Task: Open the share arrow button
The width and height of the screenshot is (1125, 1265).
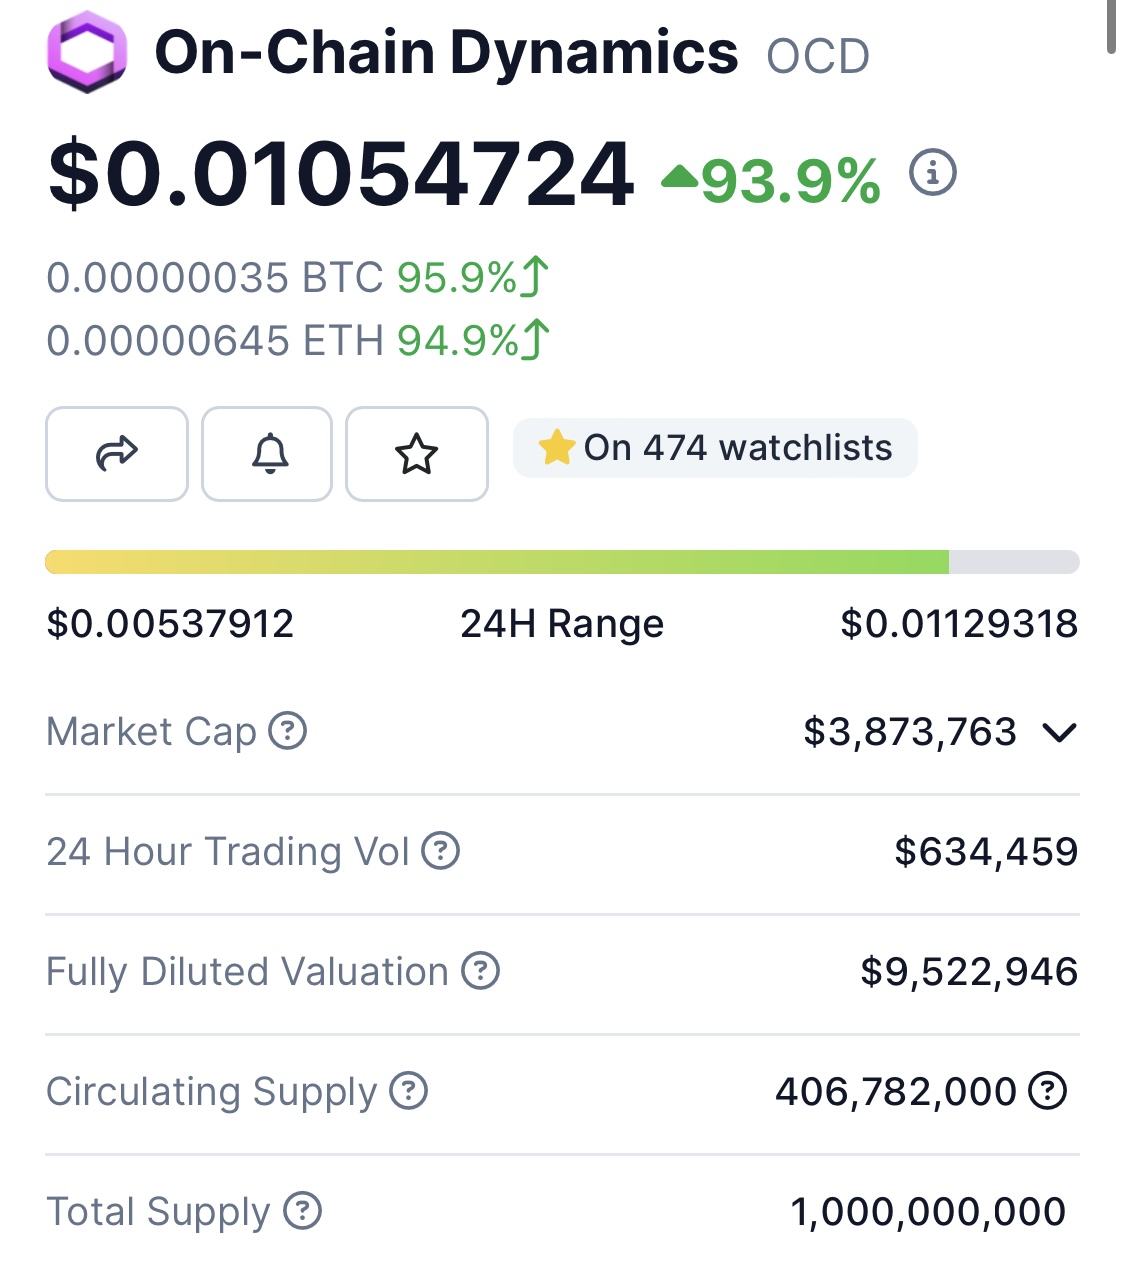Action: (117, 454)
